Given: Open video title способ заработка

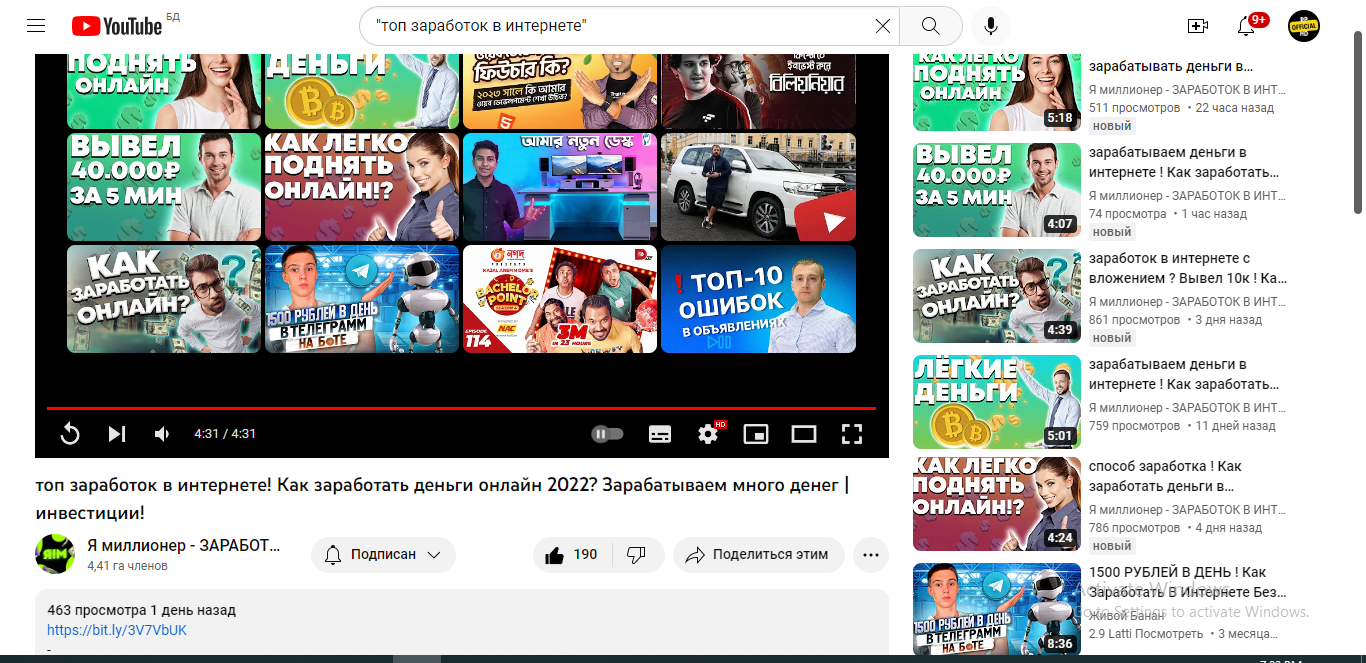Looking at the screenshot, I should 1166,476.
